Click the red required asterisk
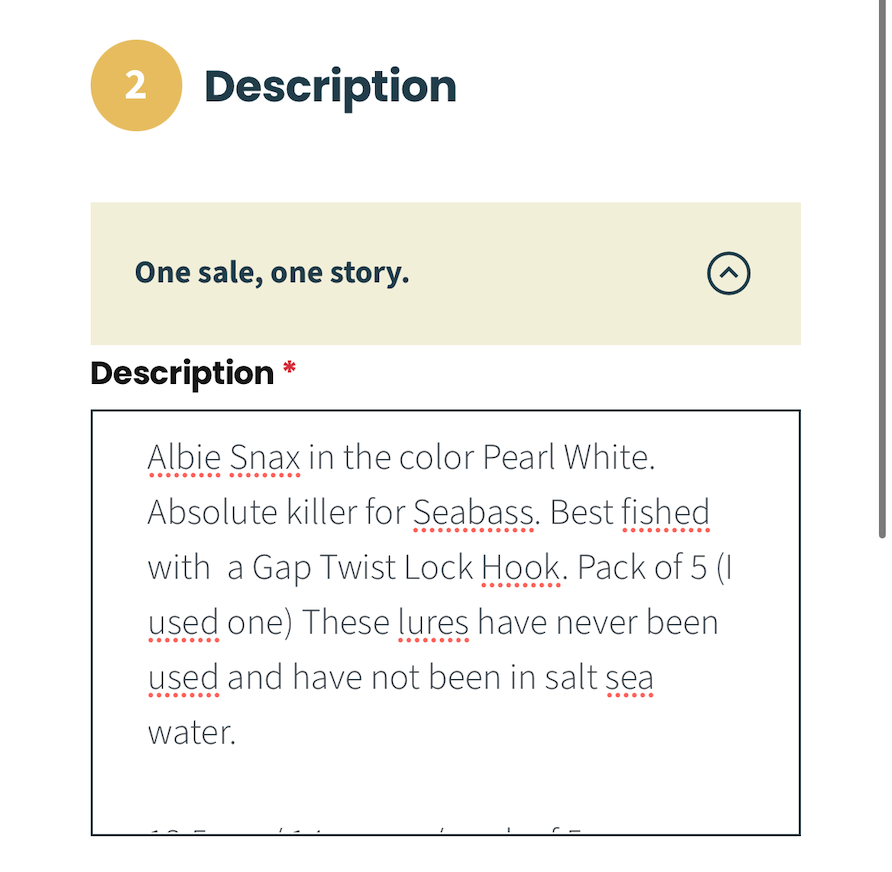This screenshot has width=892, height=872. coord(290,367)
